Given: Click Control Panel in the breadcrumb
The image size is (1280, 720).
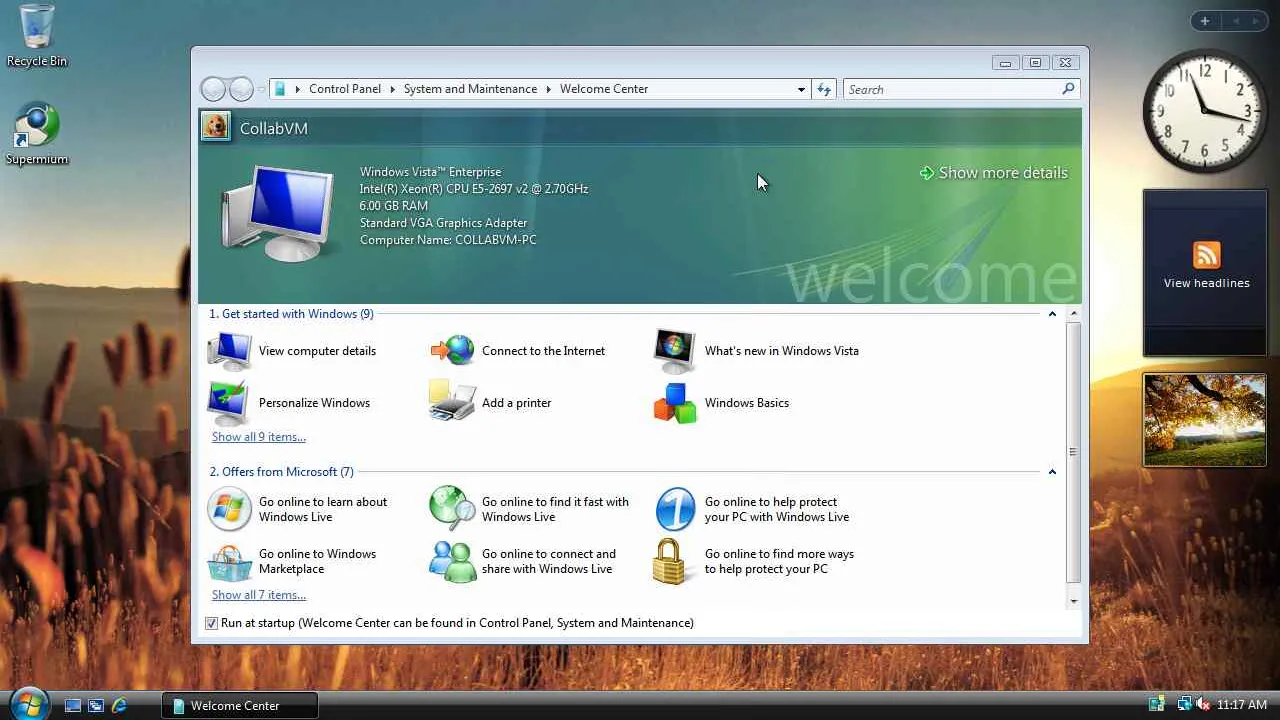Looking at the screenshot, I should tap(345, 89).
